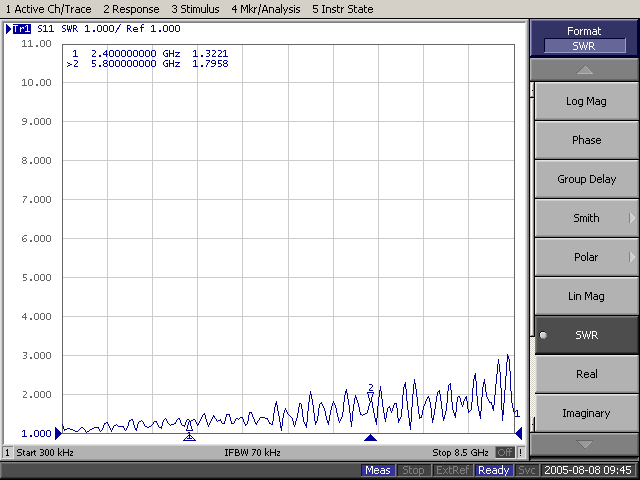Open the Smith chart submenu

586,218
